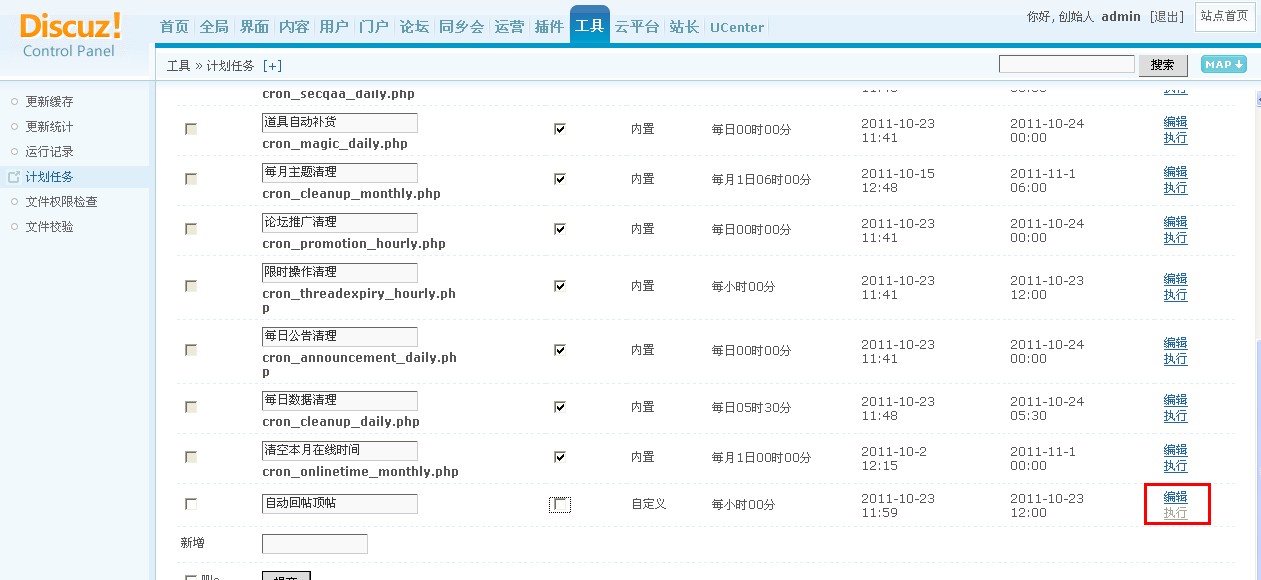Open the 界面 menu tab
This screenshot has height=580, width=1261.
coord(254,27)
